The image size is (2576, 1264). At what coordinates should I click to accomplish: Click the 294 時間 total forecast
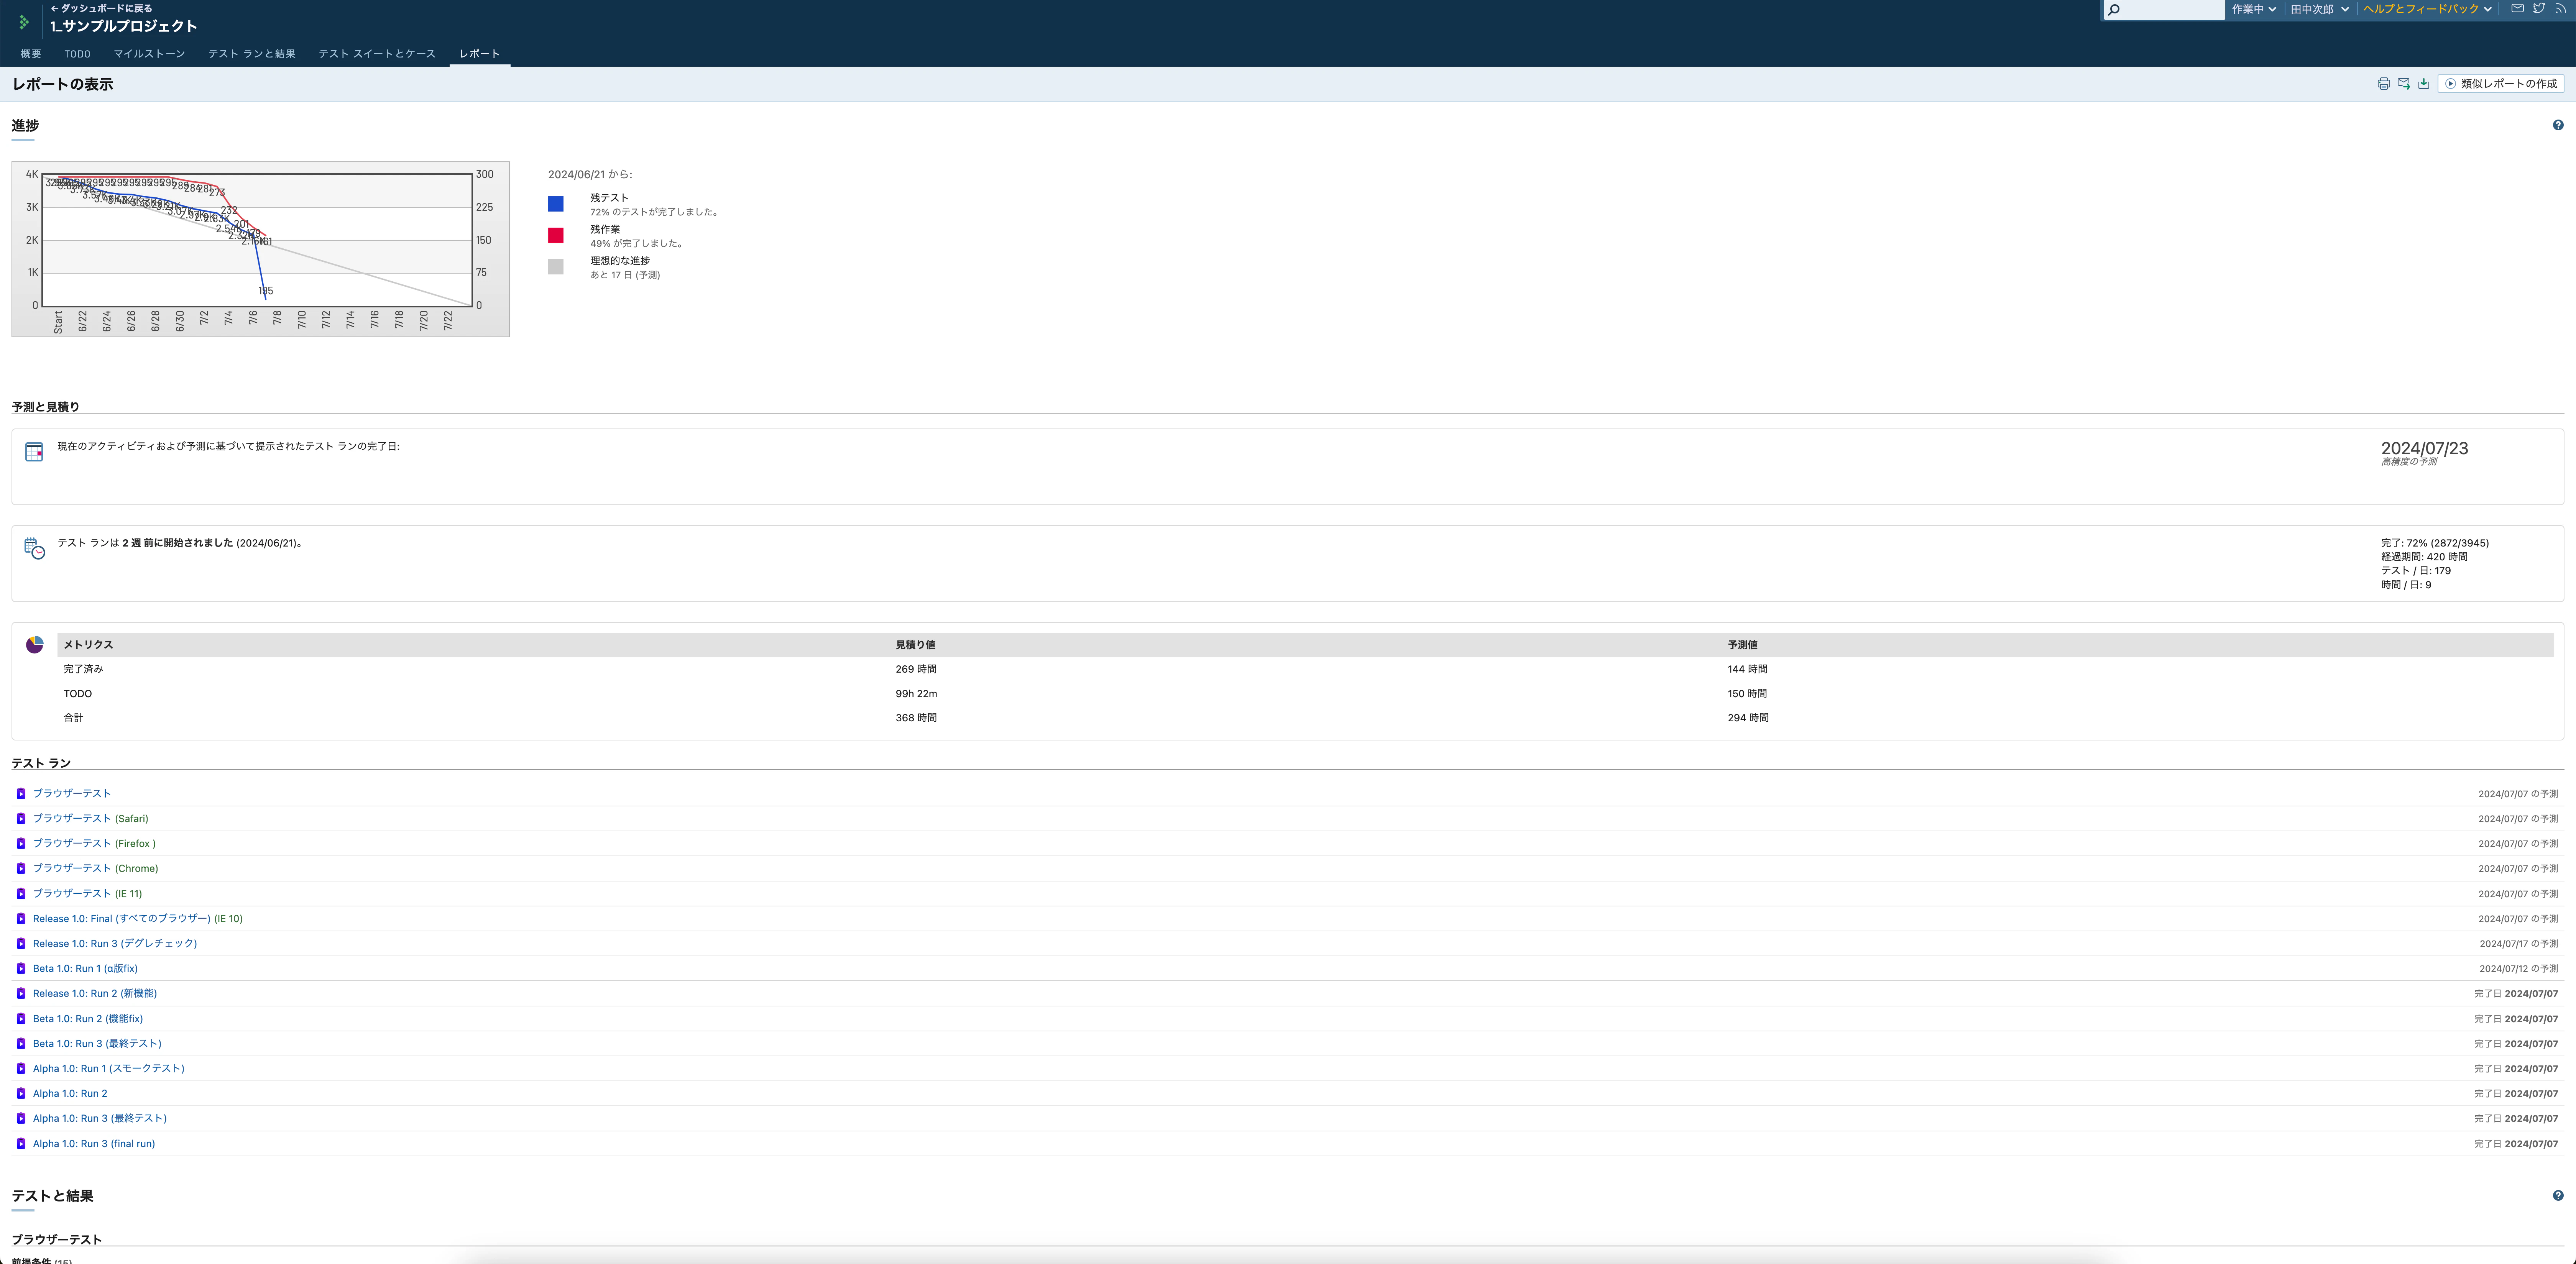tap(1748, 718)
